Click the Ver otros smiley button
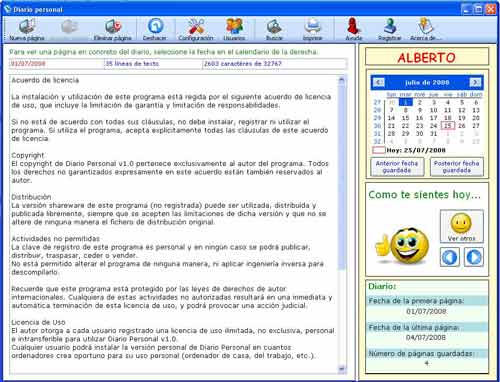The image size is (500, 382). [x=462, y=226]
